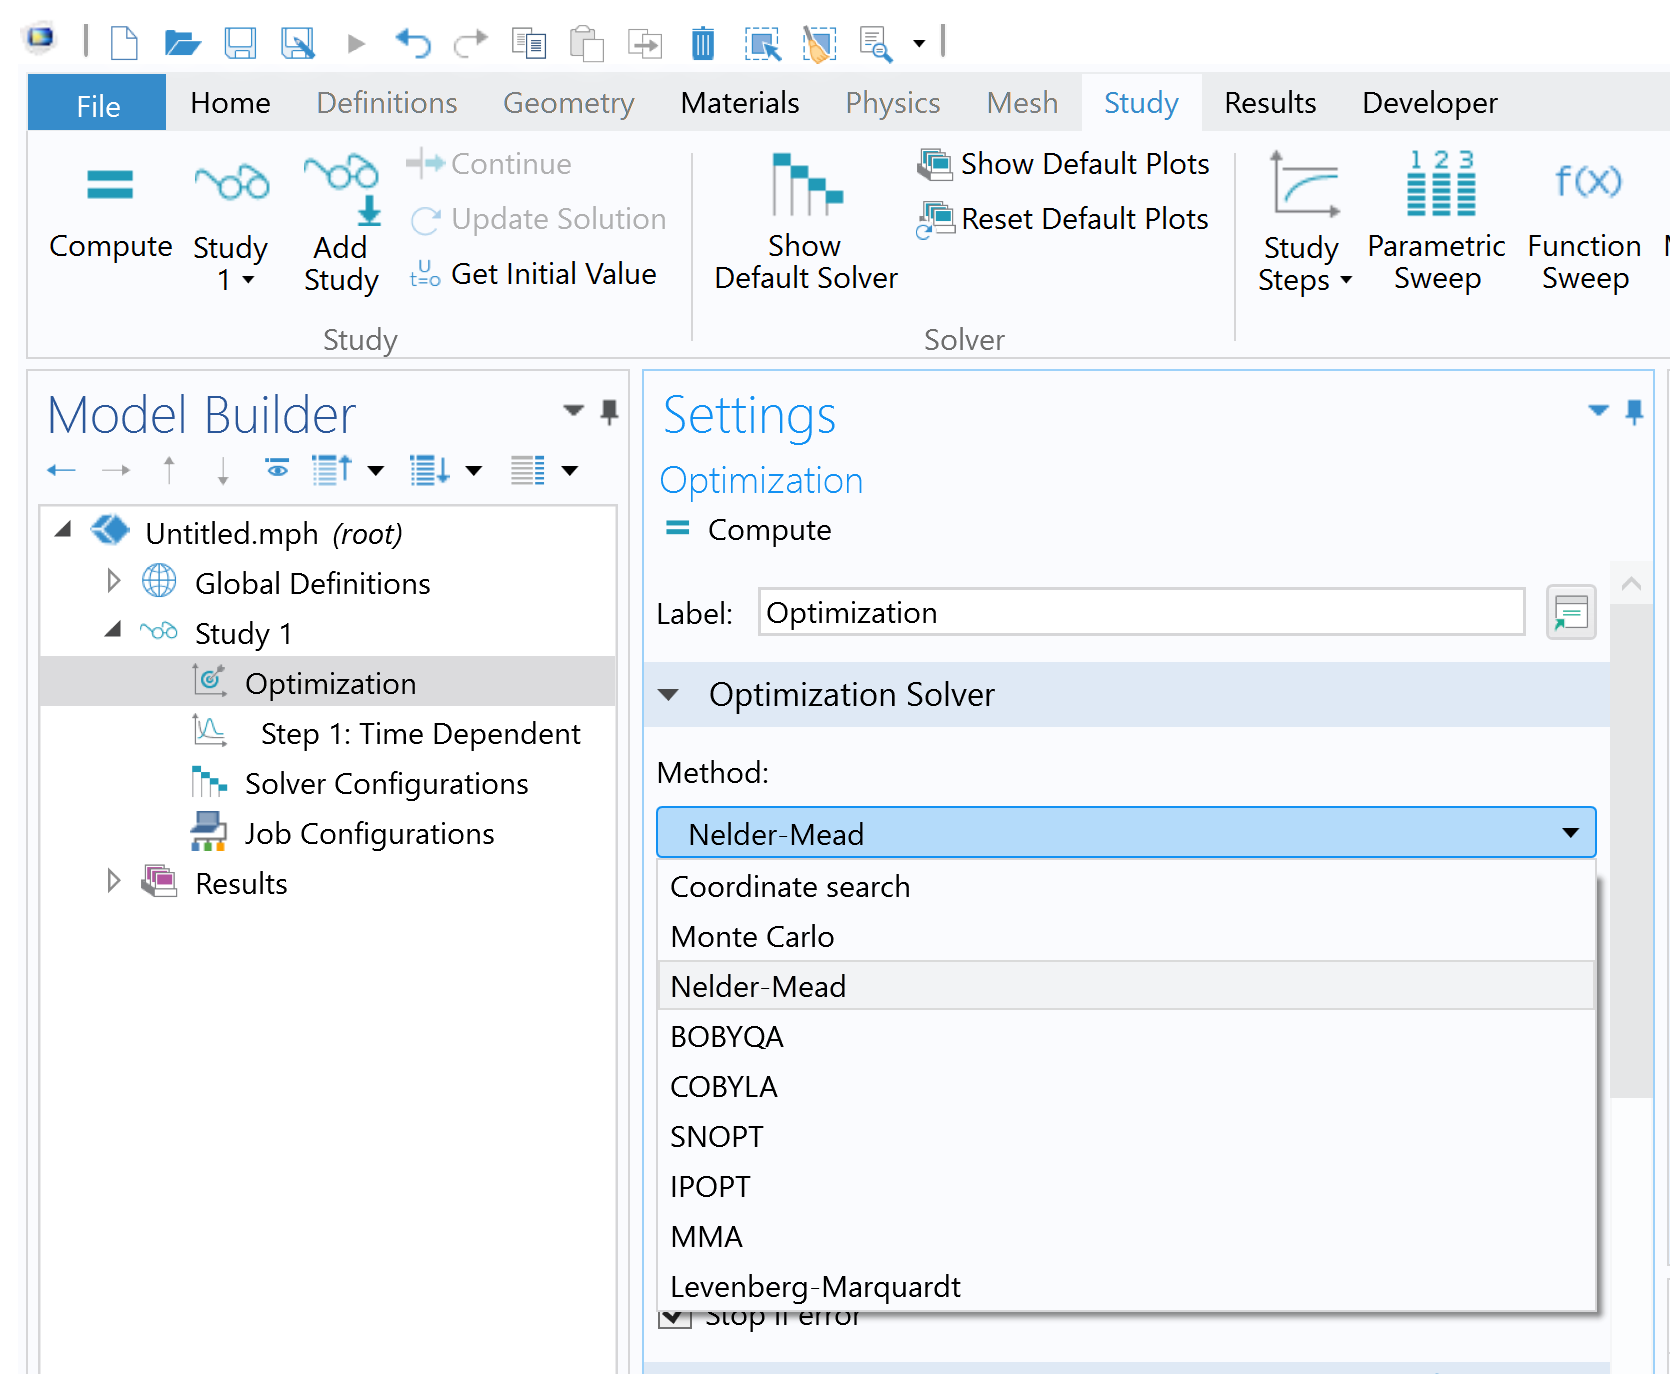This screenshot has width=1670, height=1374.
Task: Click the pin icon on Model Builder panel
Action: coord(609,411)
